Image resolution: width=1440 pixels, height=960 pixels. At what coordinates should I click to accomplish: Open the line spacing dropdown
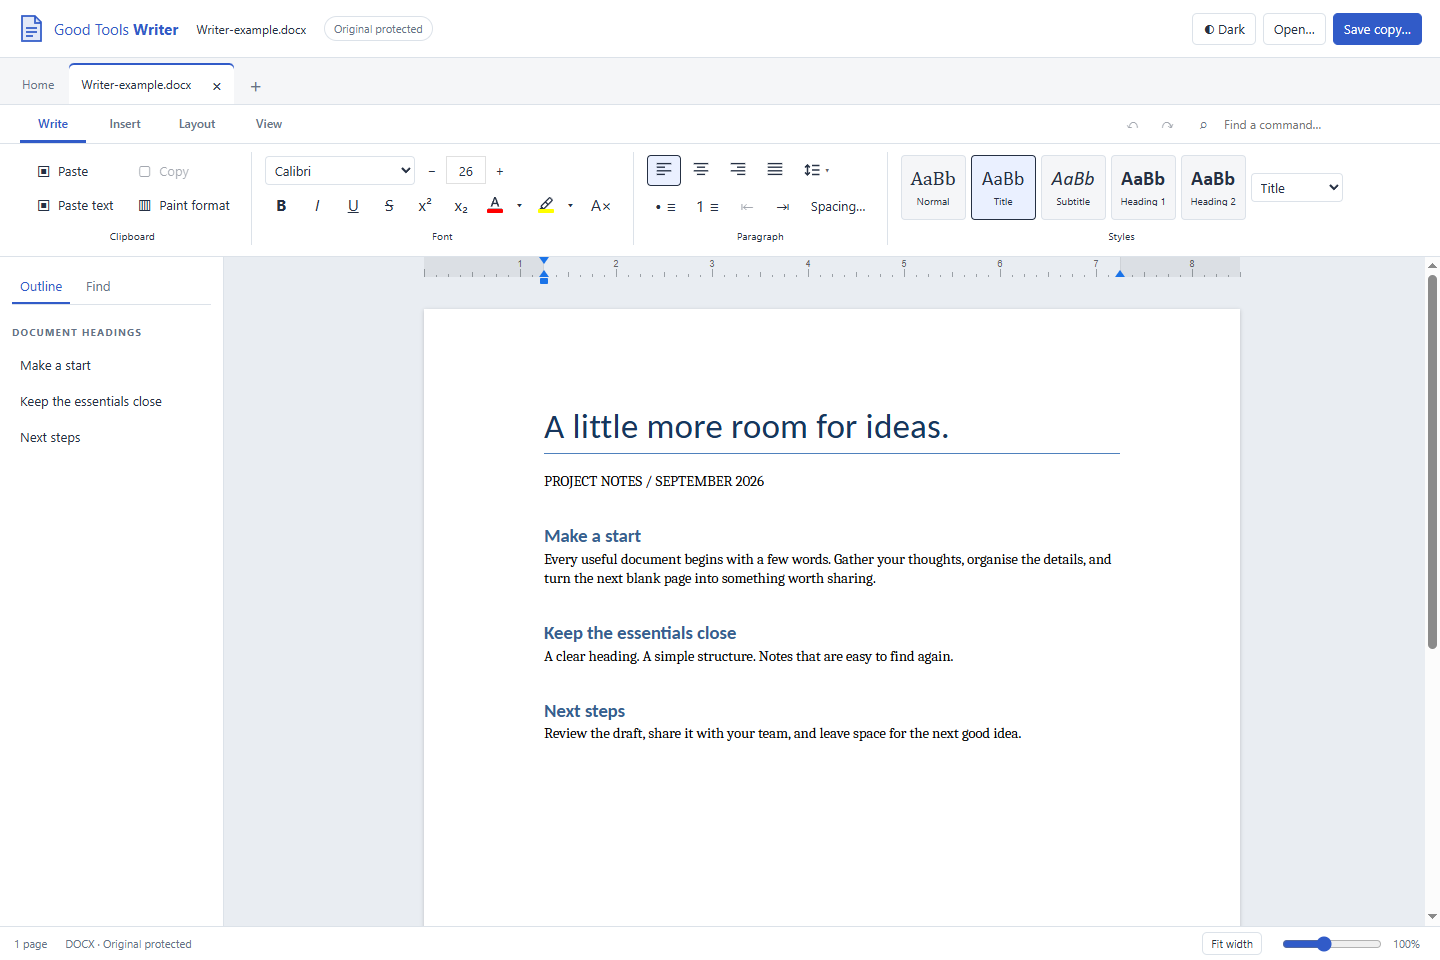coord(816,170)
